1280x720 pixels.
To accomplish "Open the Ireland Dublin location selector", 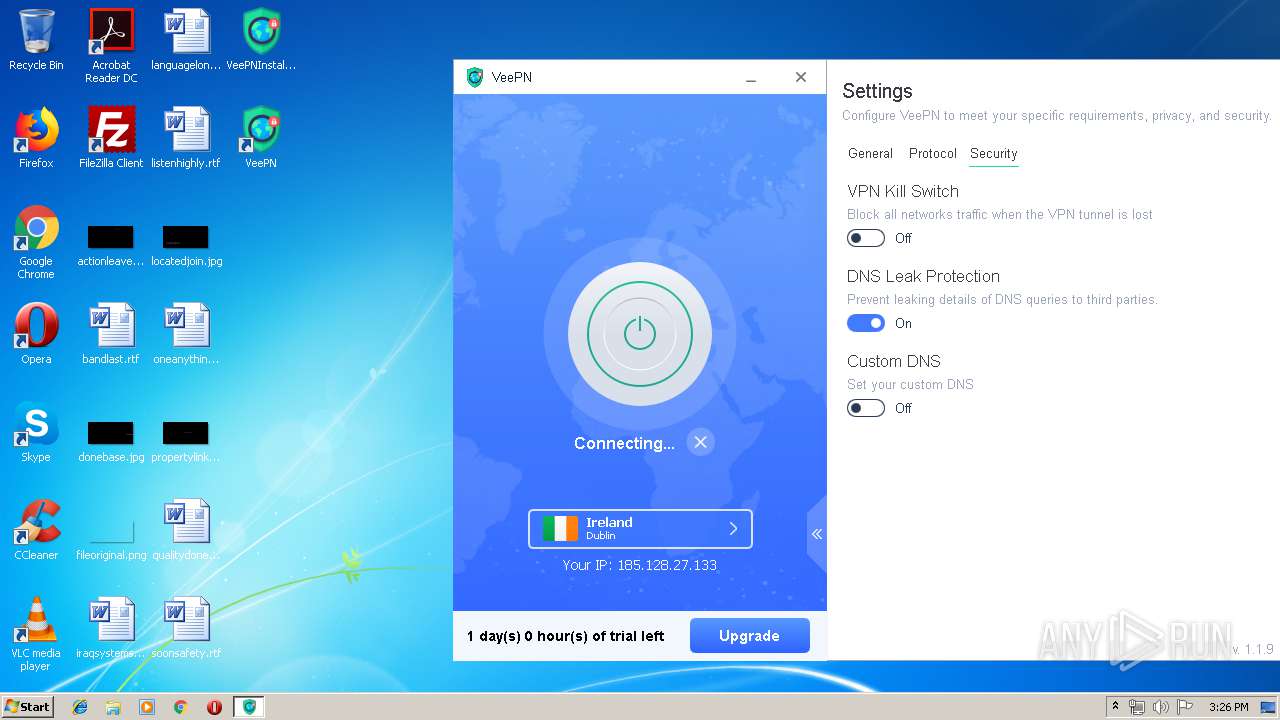I will point(640,529).
